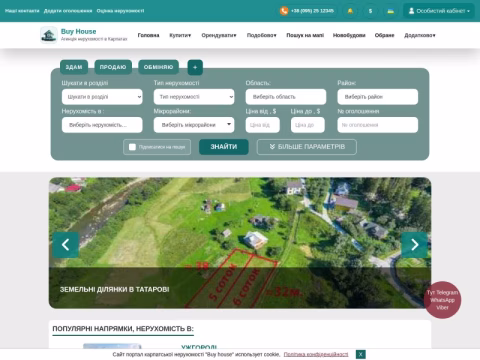Click the Ціна від price field
Viewport: 480px width, 360px height.
pos(263,125)
